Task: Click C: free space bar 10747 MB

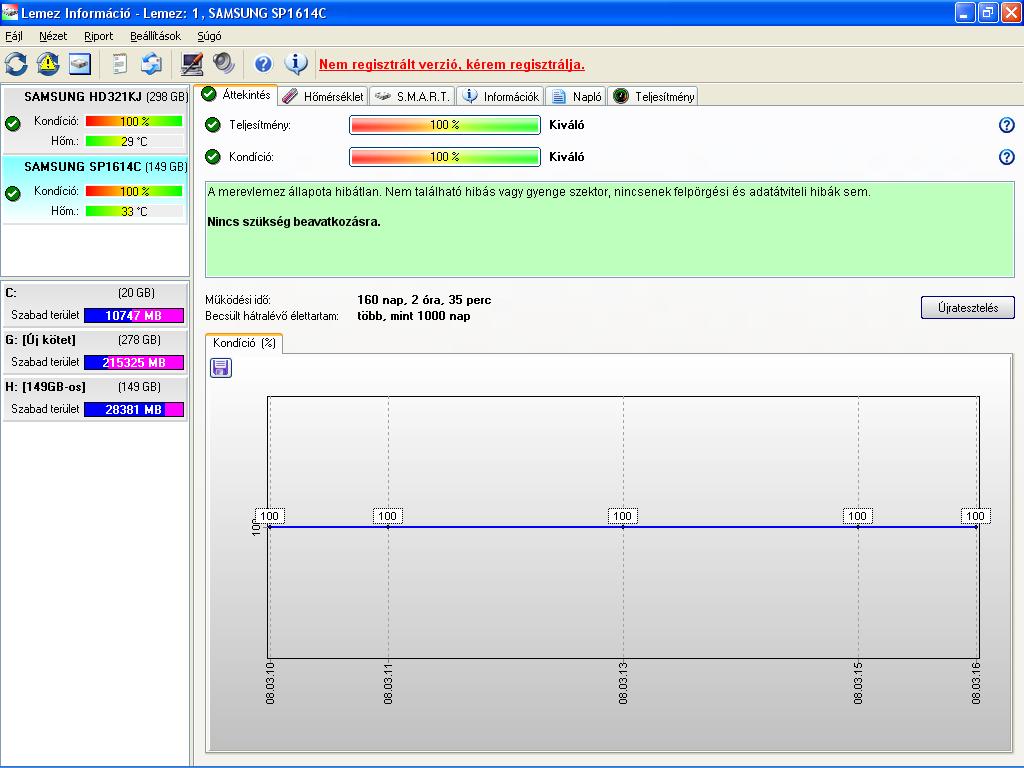Action: [x=134, y=315]
